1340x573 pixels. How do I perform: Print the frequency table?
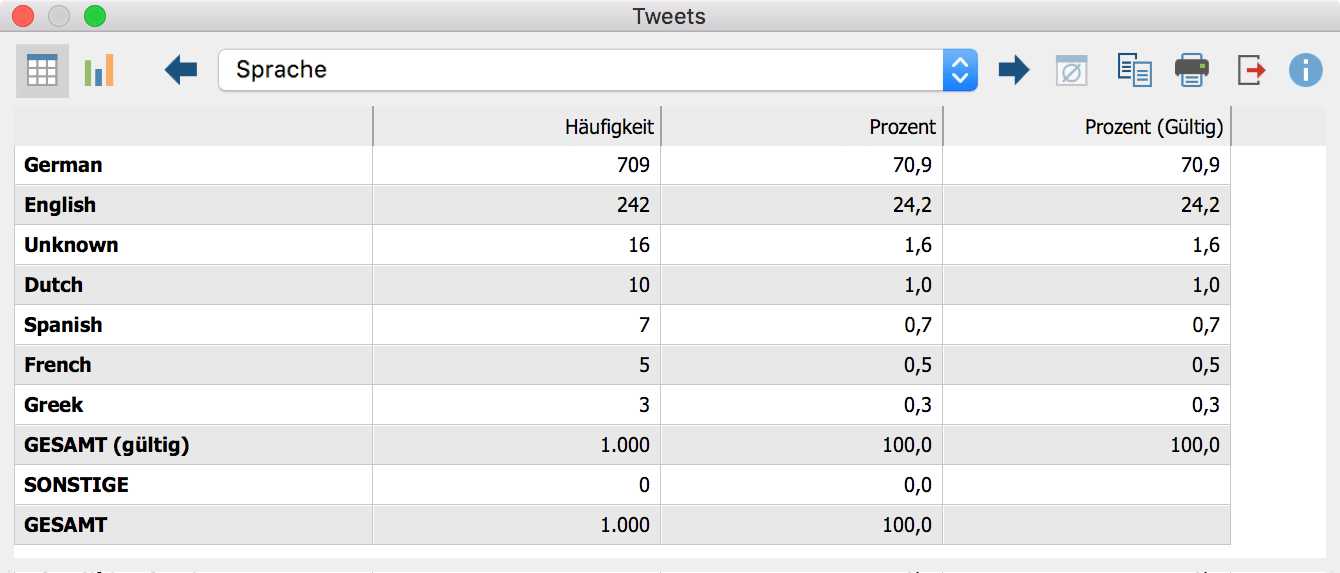coord(1192,70)
